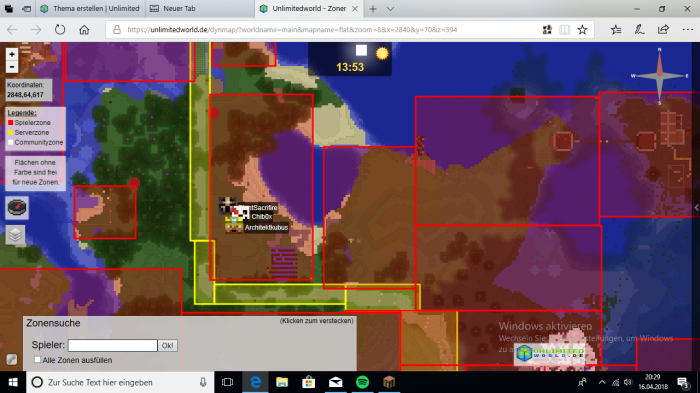The height and width of the screenshot is (393, 700).
Task: Open the Windows Start menu
Action: click(13, 382)
